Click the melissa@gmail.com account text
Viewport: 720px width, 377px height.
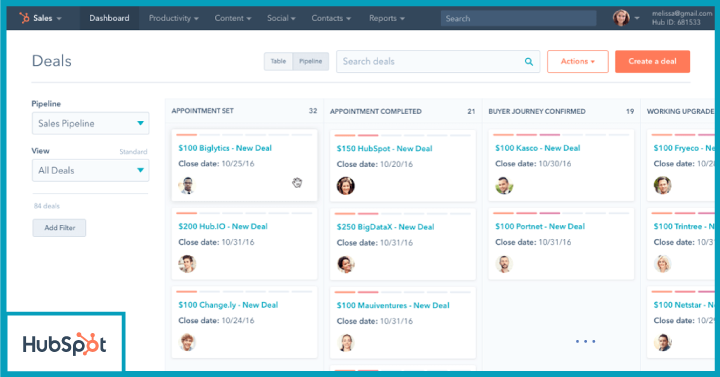[682, 13]
